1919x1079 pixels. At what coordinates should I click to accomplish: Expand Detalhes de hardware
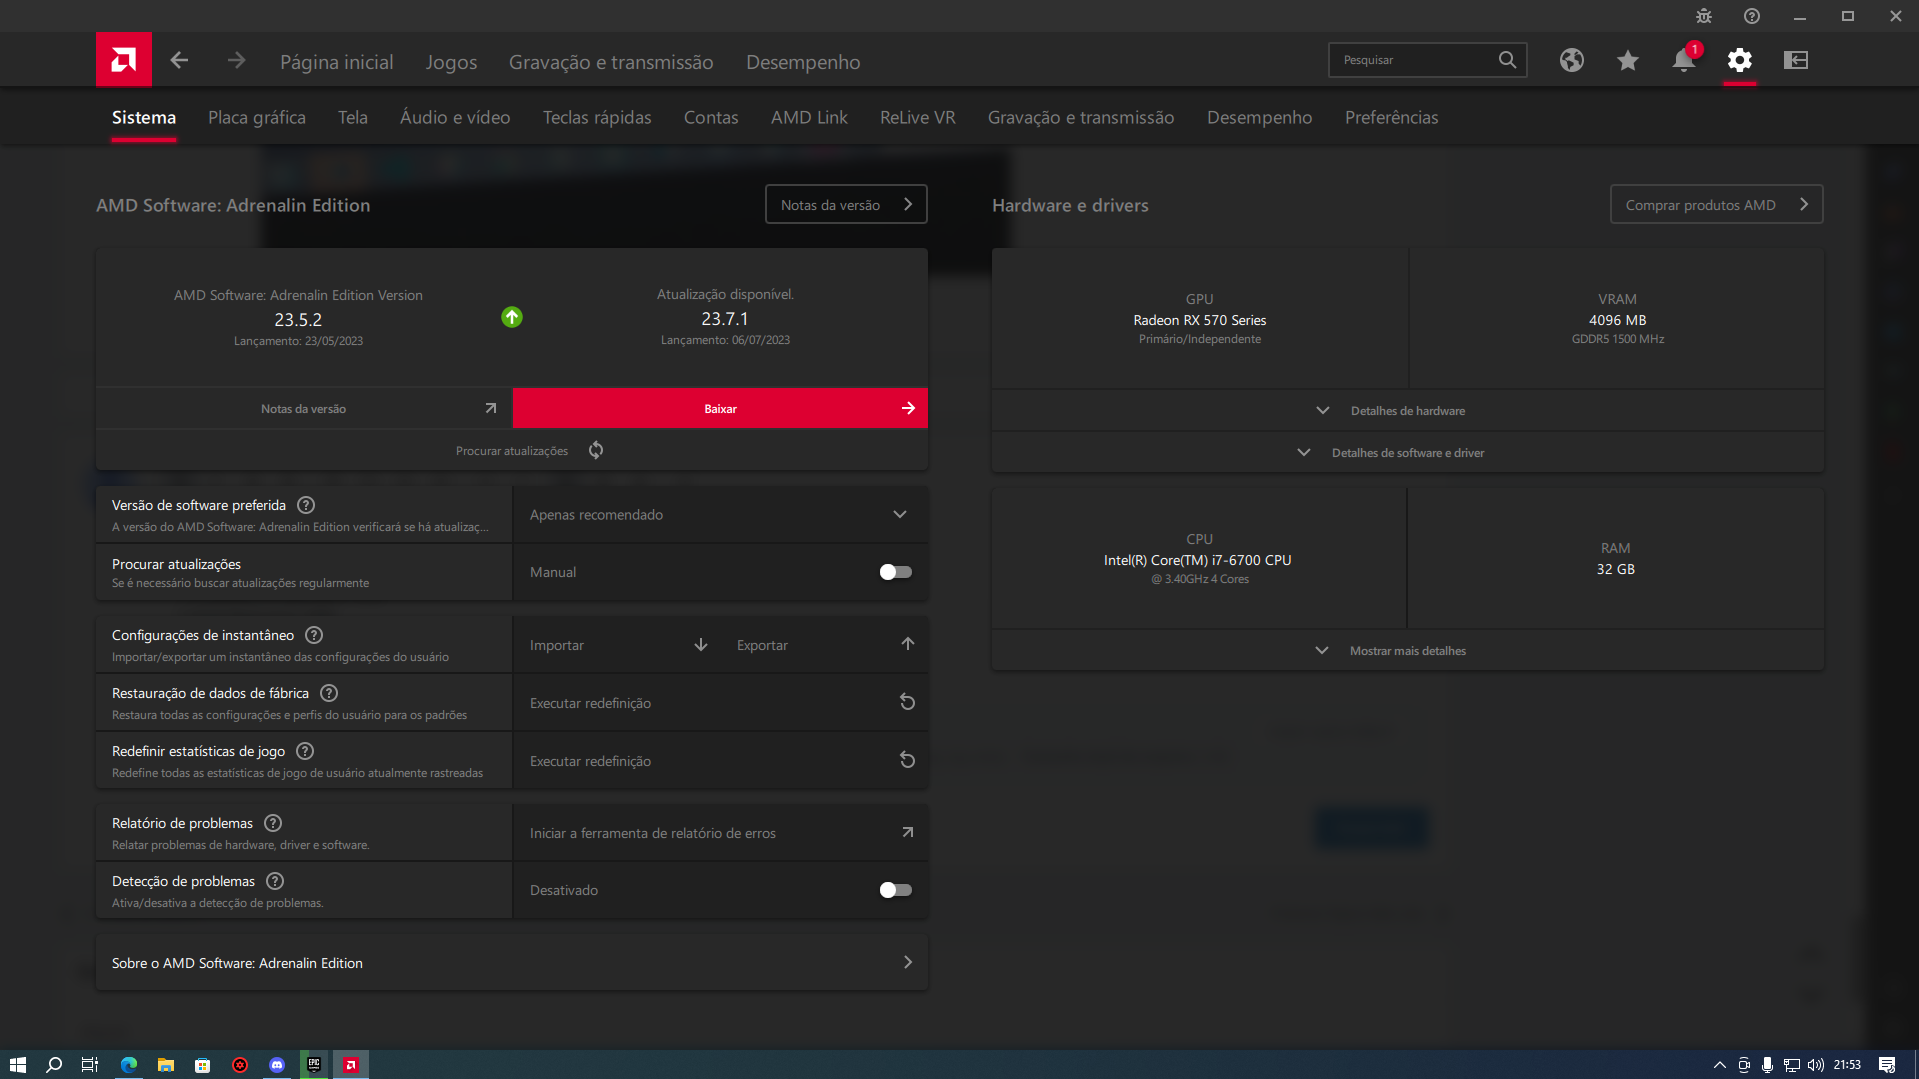click(1407, 411)
